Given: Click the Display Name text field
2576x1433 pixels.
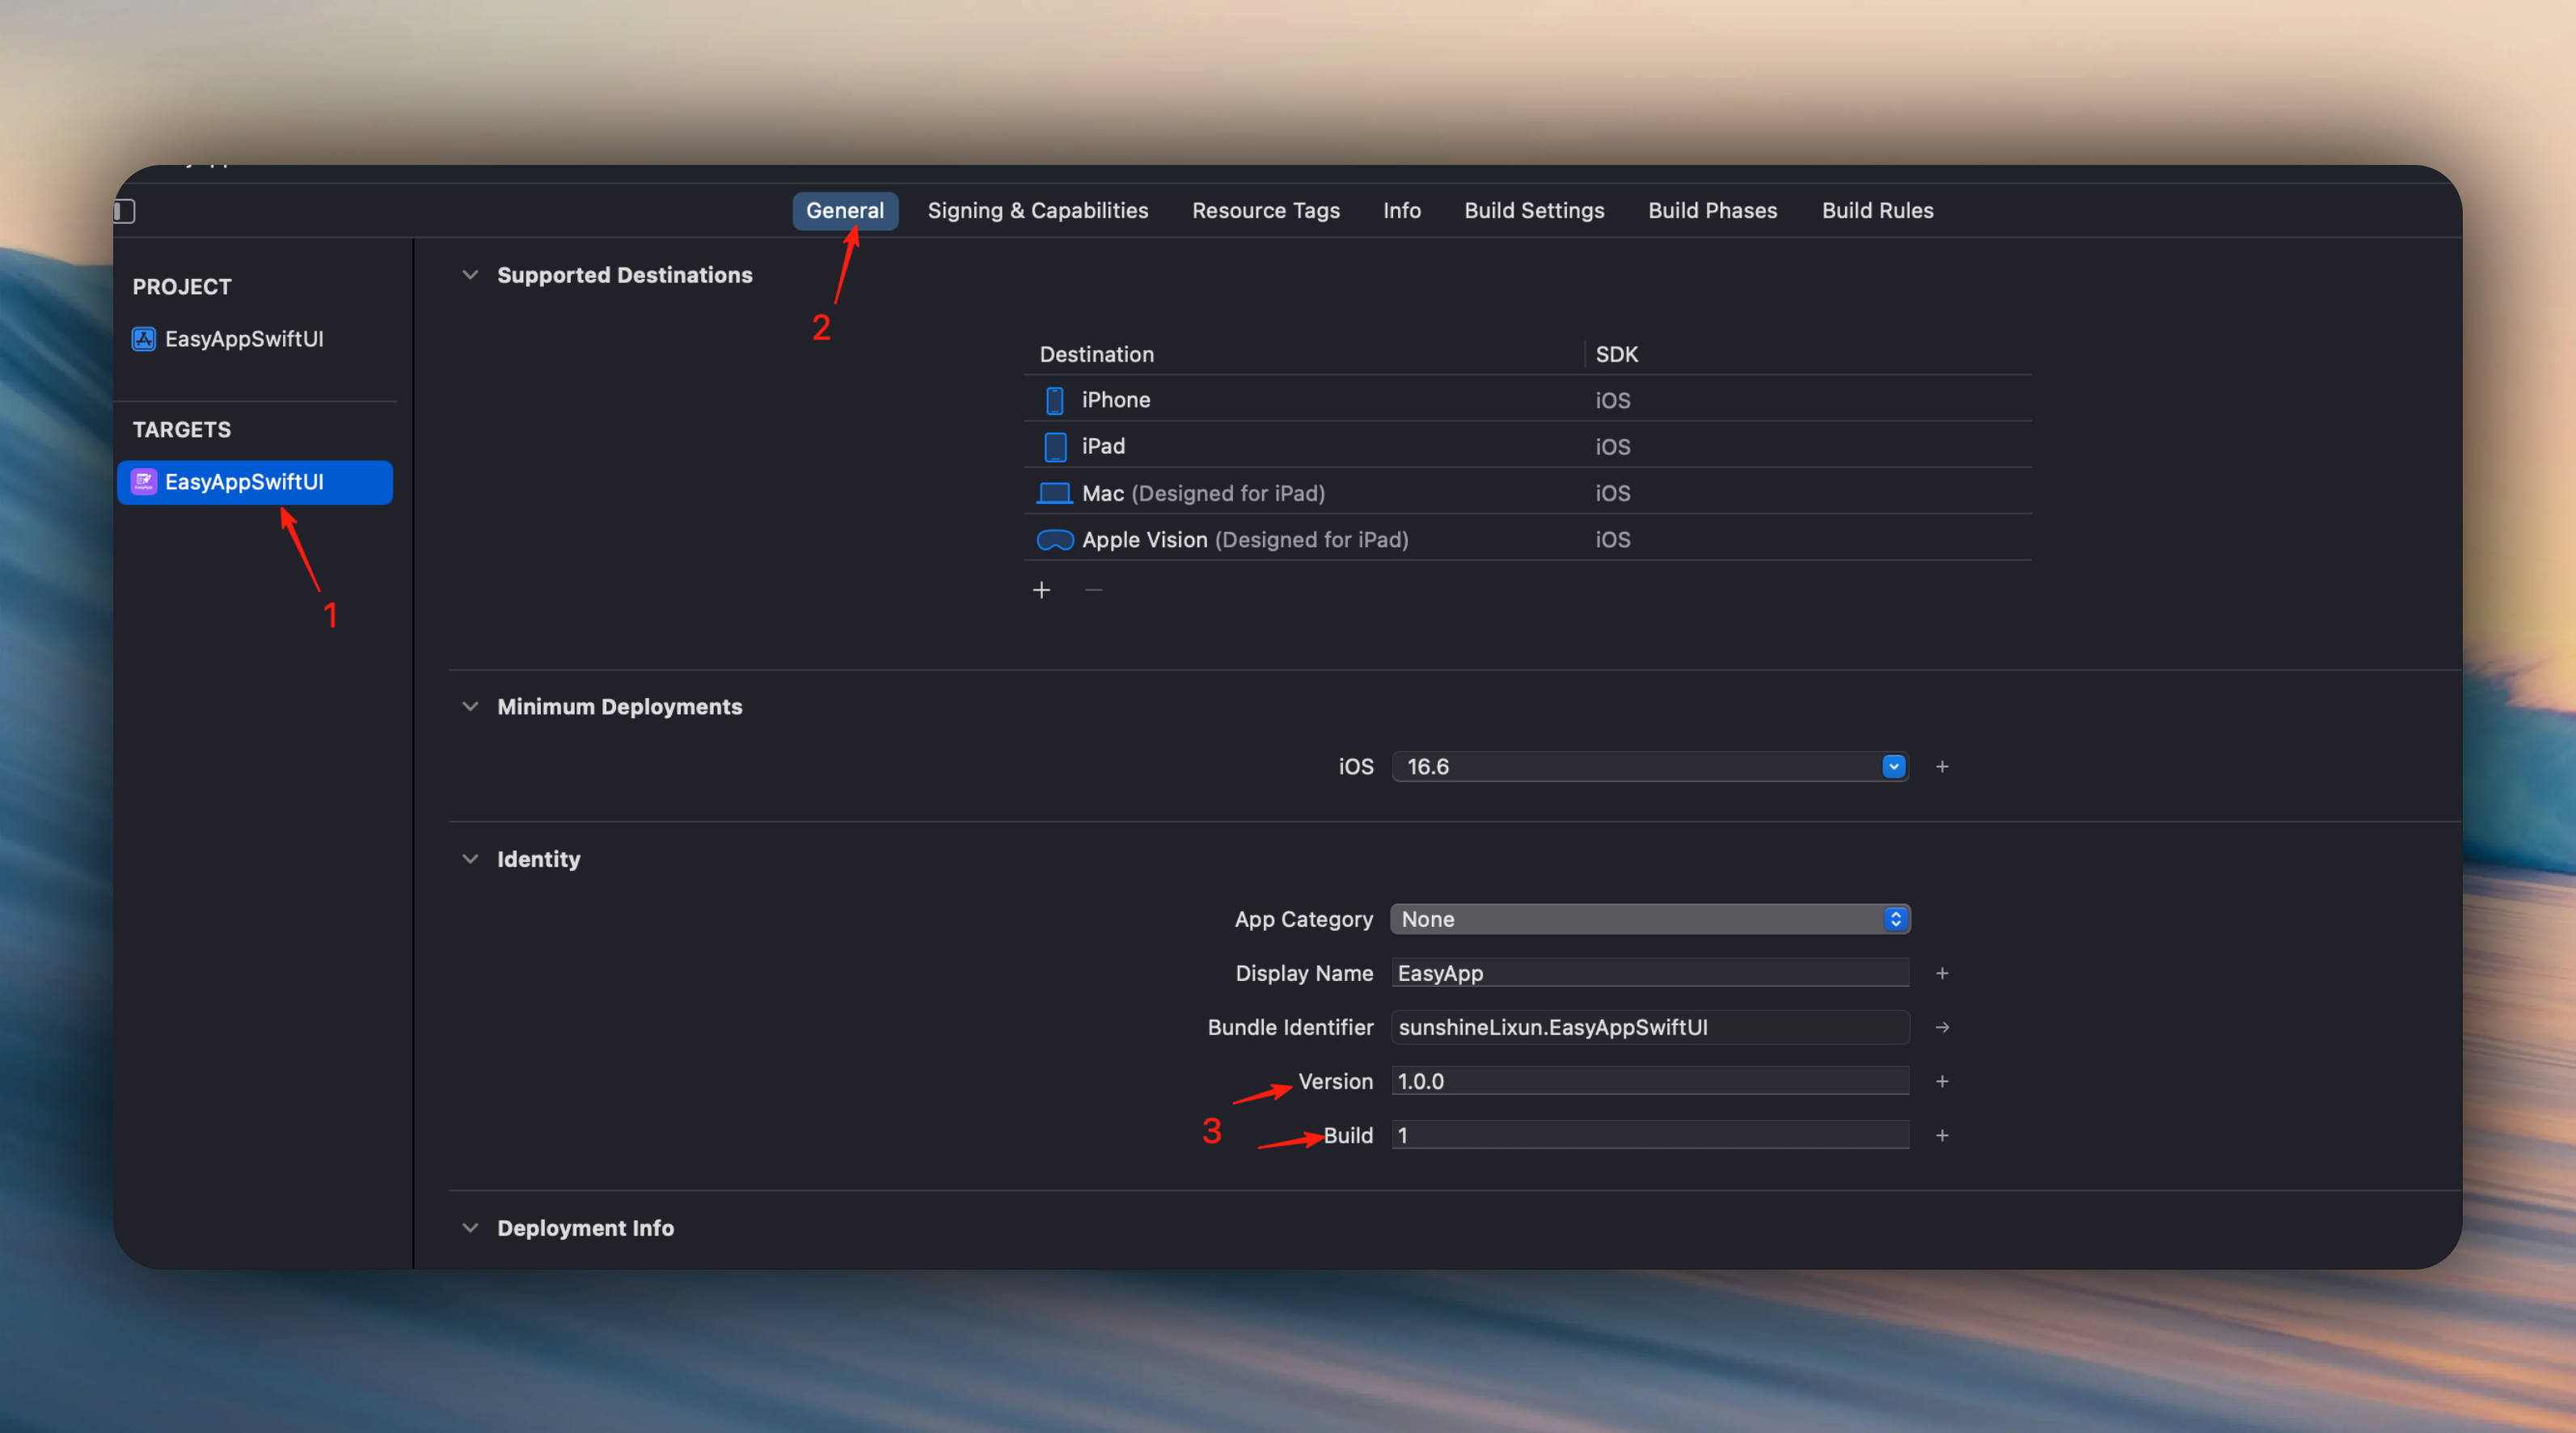Looking at the screenshot, I should click(x=1650, y=973).
